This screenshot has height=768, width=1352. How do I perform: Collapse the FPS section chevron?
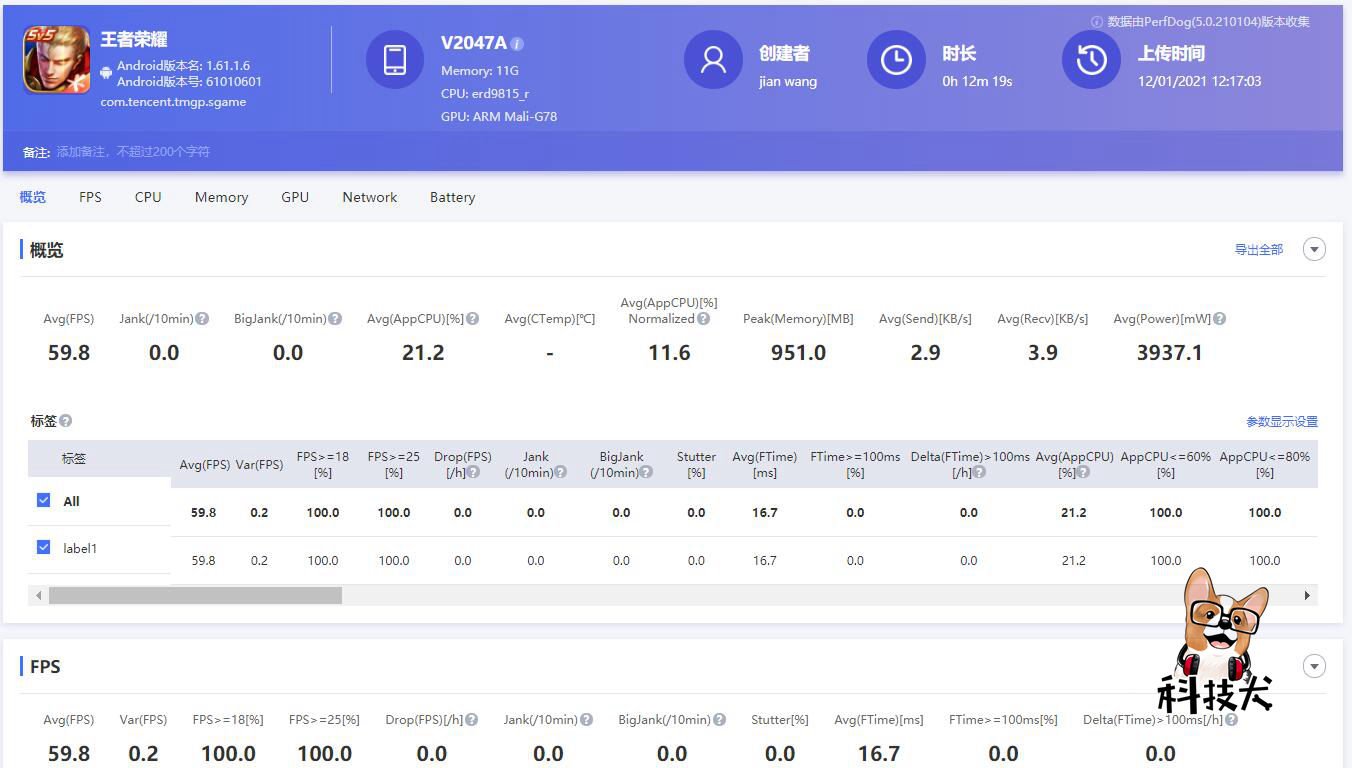(1314, 665)
